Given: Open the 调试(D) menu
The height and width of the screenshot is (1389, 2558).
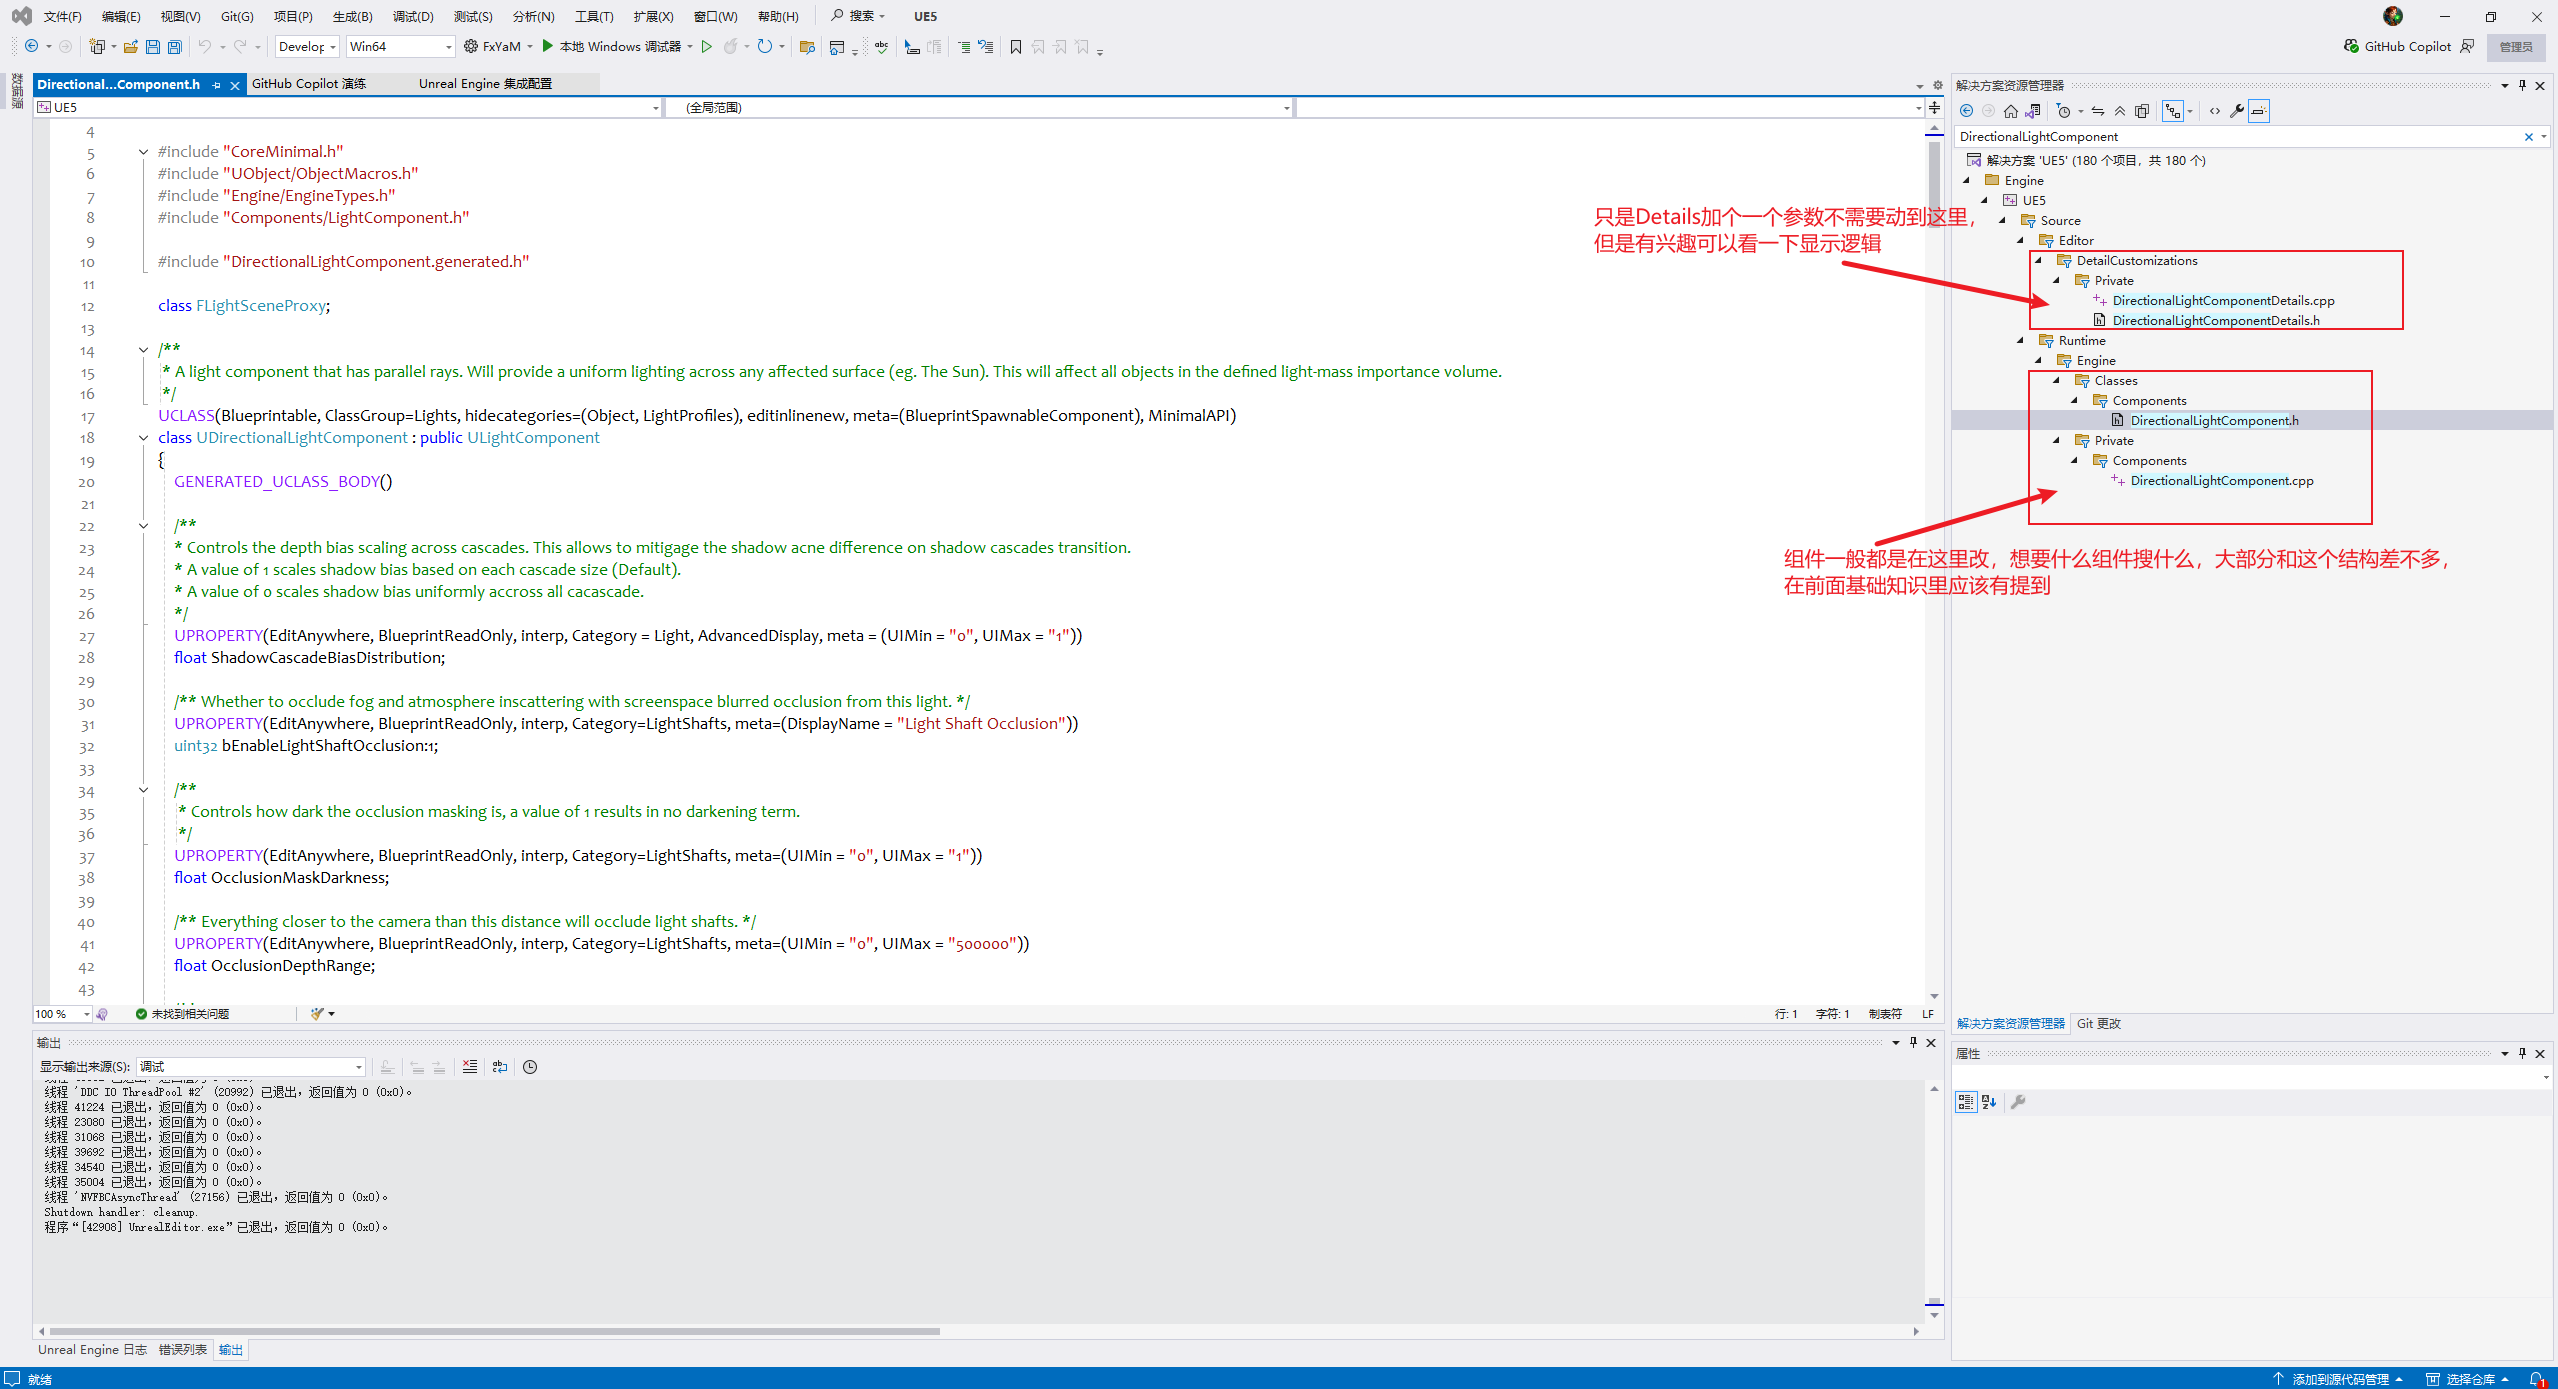Looking at the screenshot, I should pyautogui.click(x=413, y=16).
